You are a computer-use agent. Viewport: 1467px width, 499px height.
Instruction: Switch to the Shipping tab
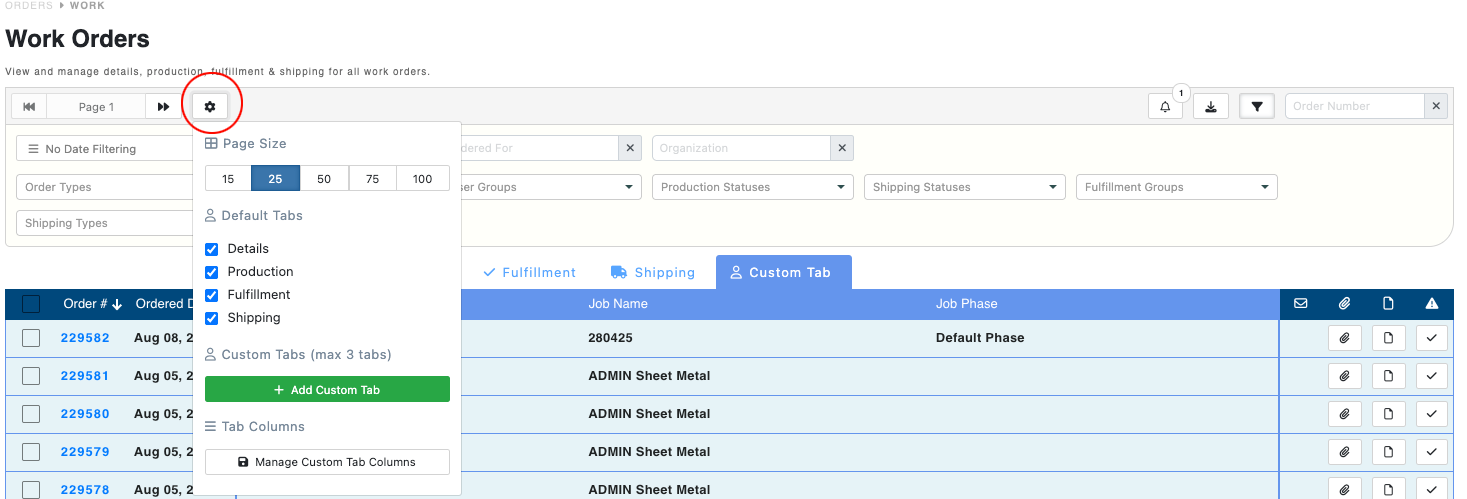tap(652, 272)
